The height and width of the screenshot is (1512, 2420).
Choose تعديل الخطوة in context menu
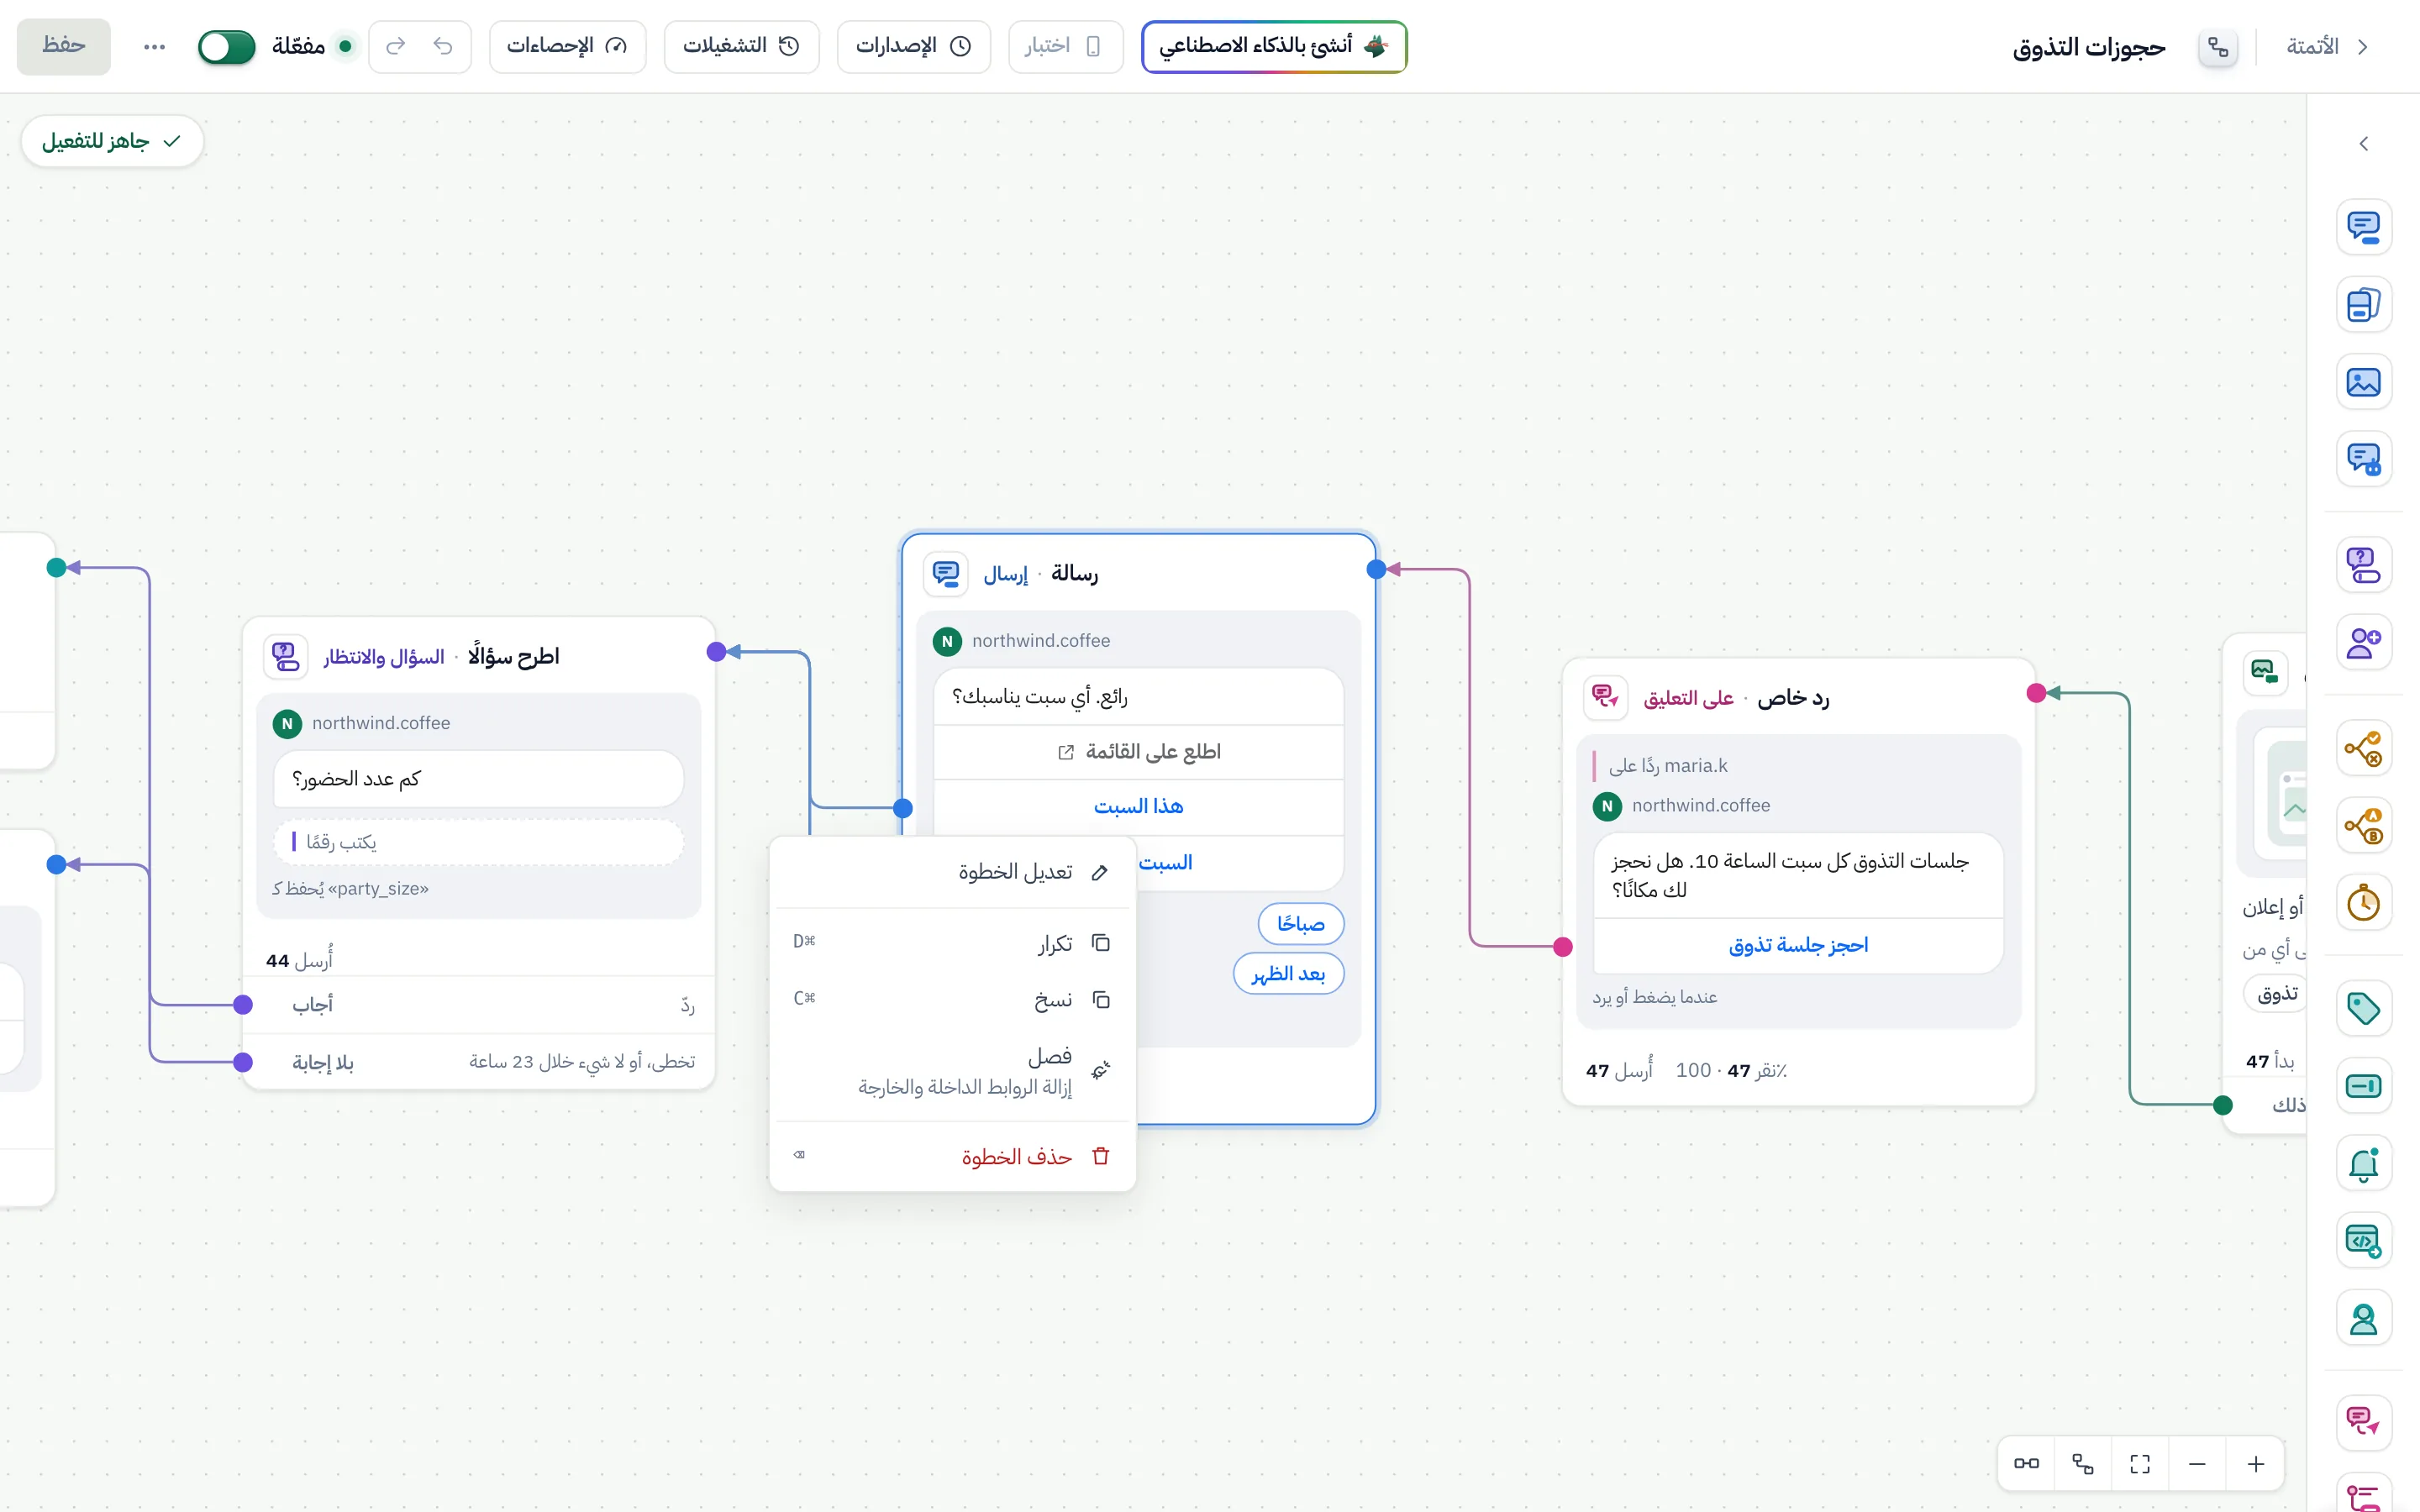[952, 872]
